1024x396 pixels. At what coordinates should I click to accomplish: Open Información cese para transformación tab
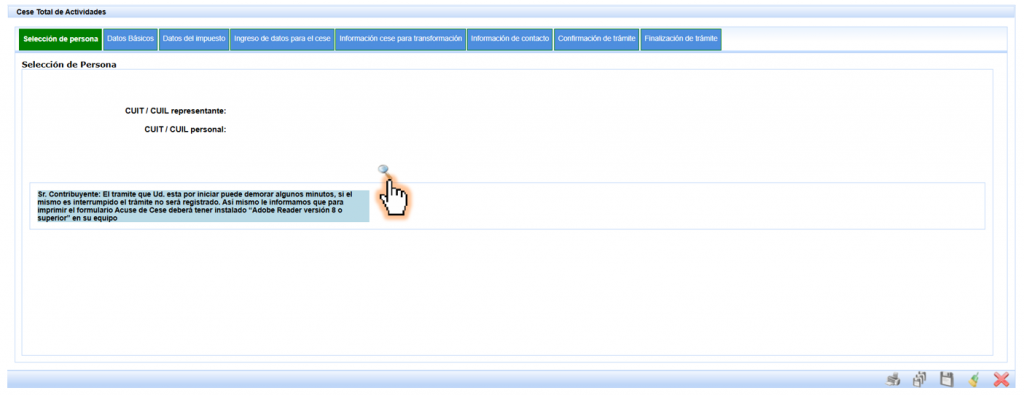401,39
